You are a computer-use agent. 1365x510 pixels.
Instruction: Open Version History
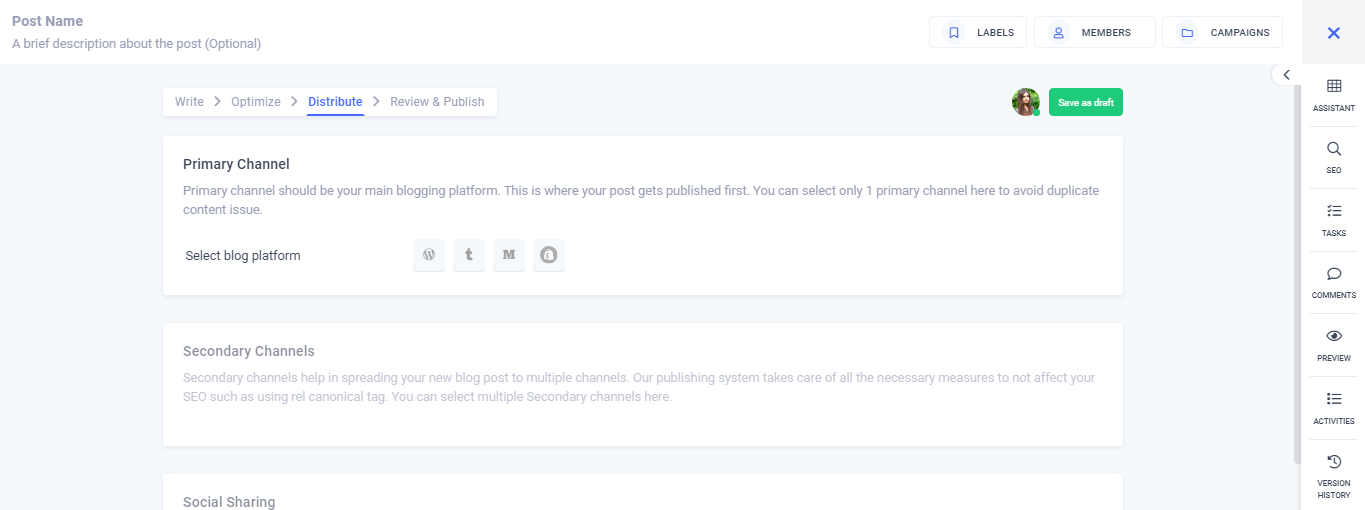pos(1334,476)
